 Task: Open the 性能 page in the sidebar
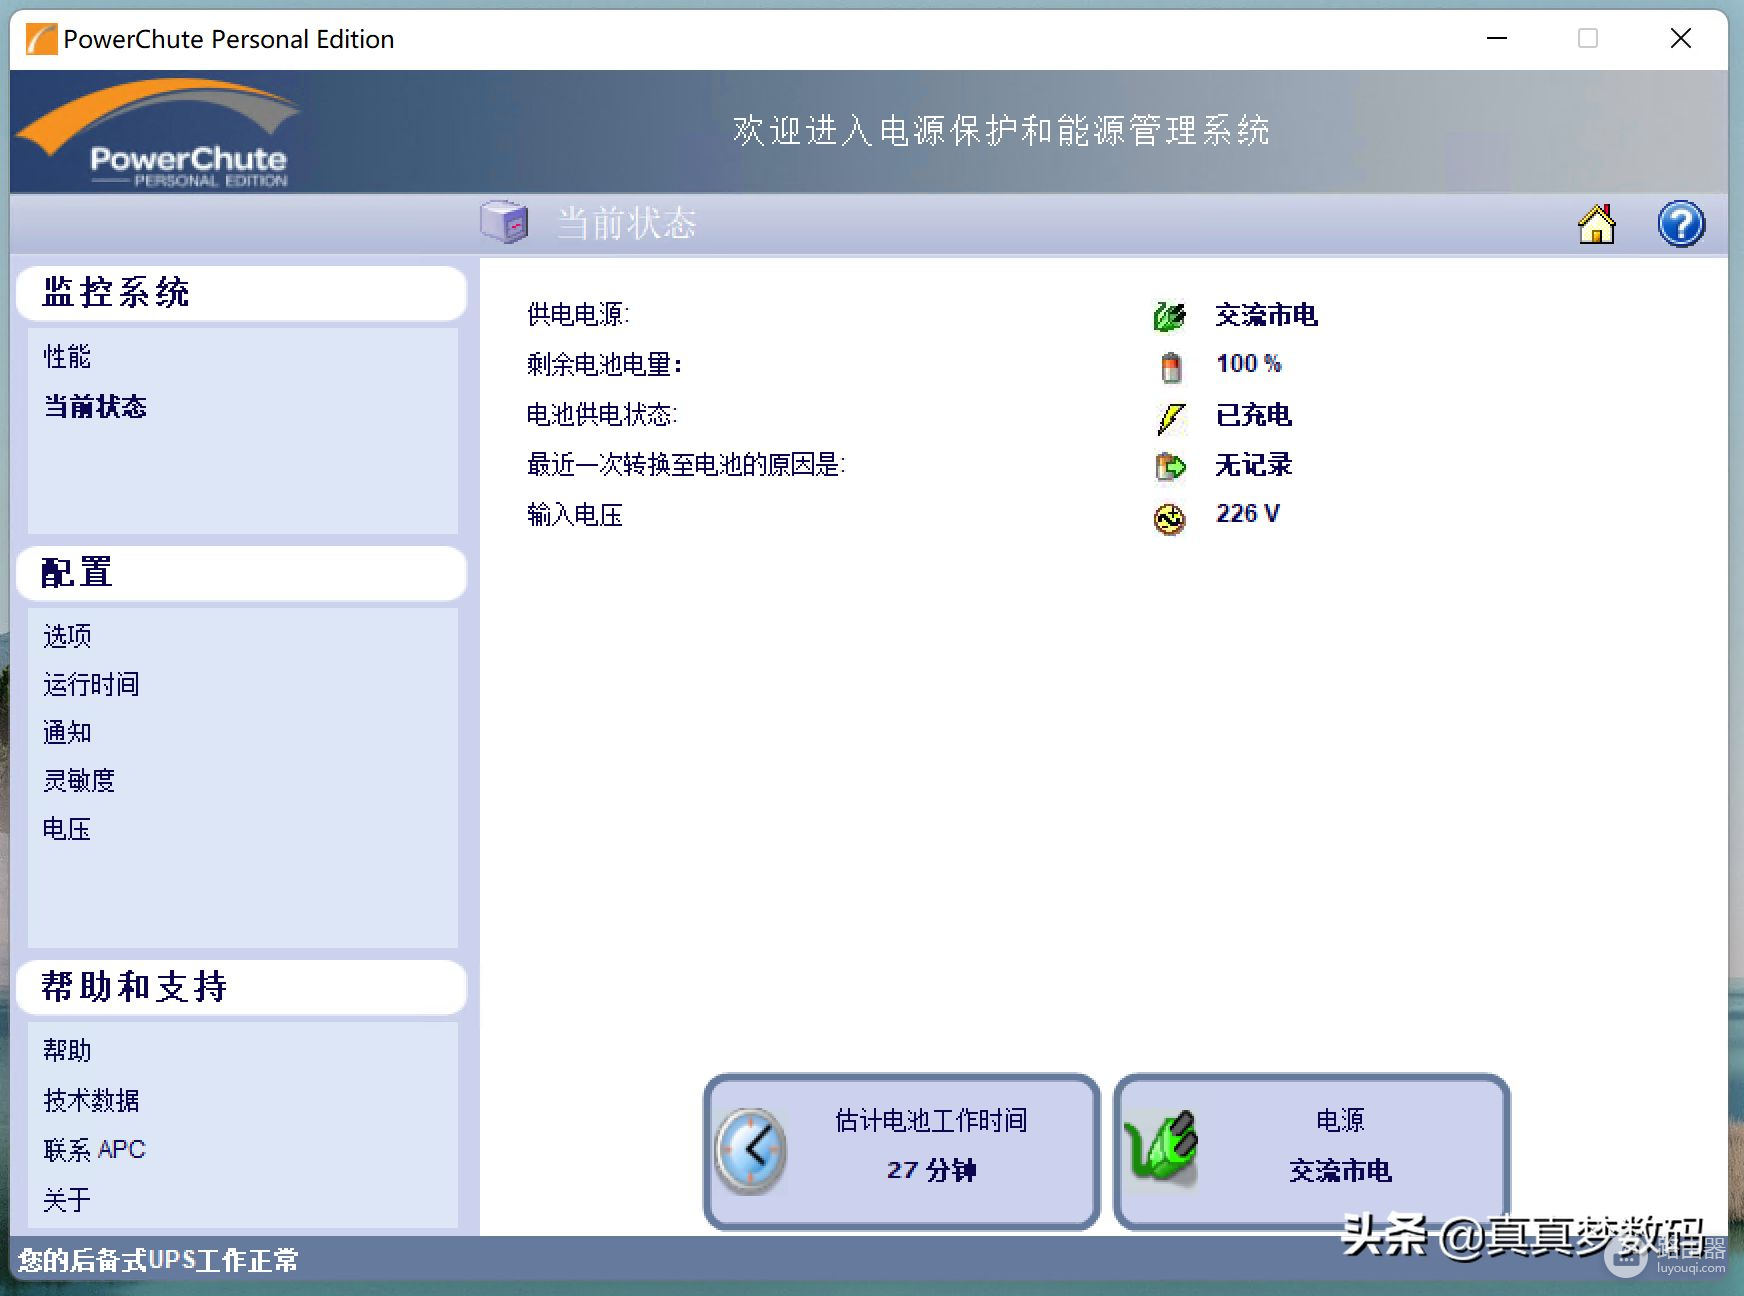(x=67, y=357)
